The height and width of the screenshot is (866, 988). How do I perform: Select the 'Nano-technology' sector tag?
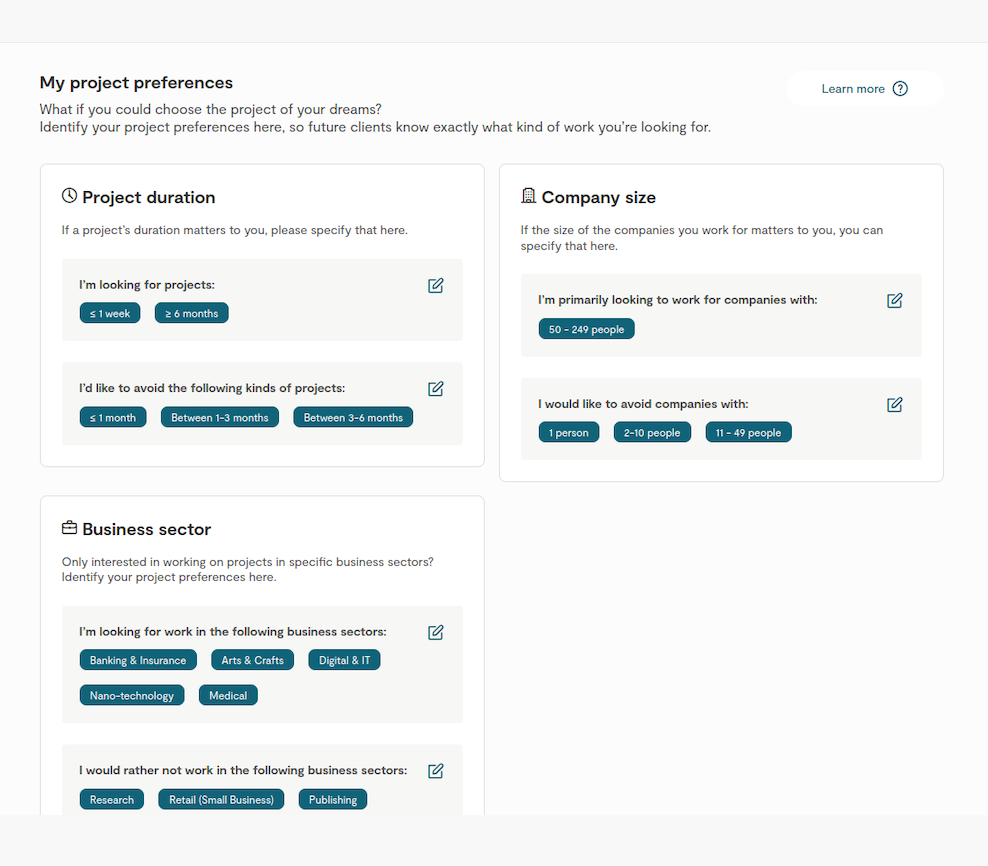(132, 695)
